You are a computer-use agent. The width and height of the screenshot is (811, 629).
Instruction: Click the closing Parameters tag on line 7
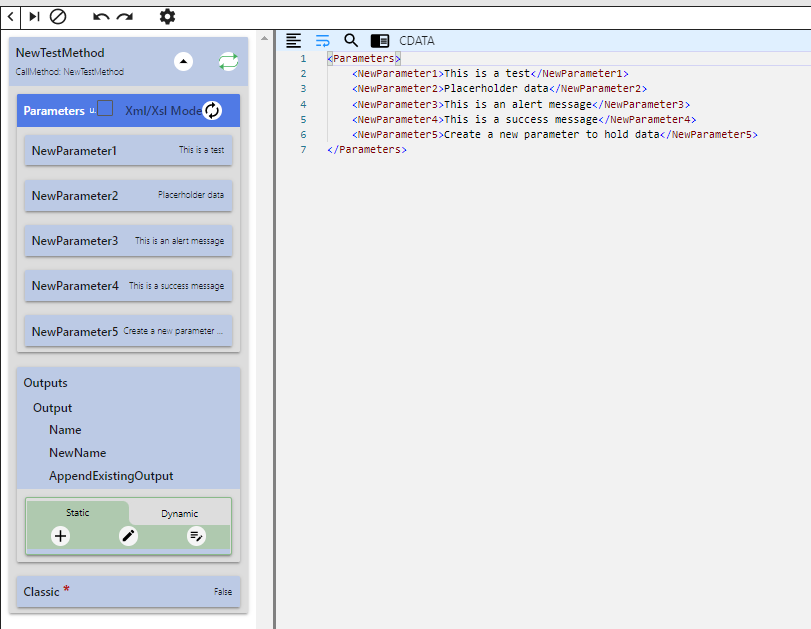click(x=367, y=149)
